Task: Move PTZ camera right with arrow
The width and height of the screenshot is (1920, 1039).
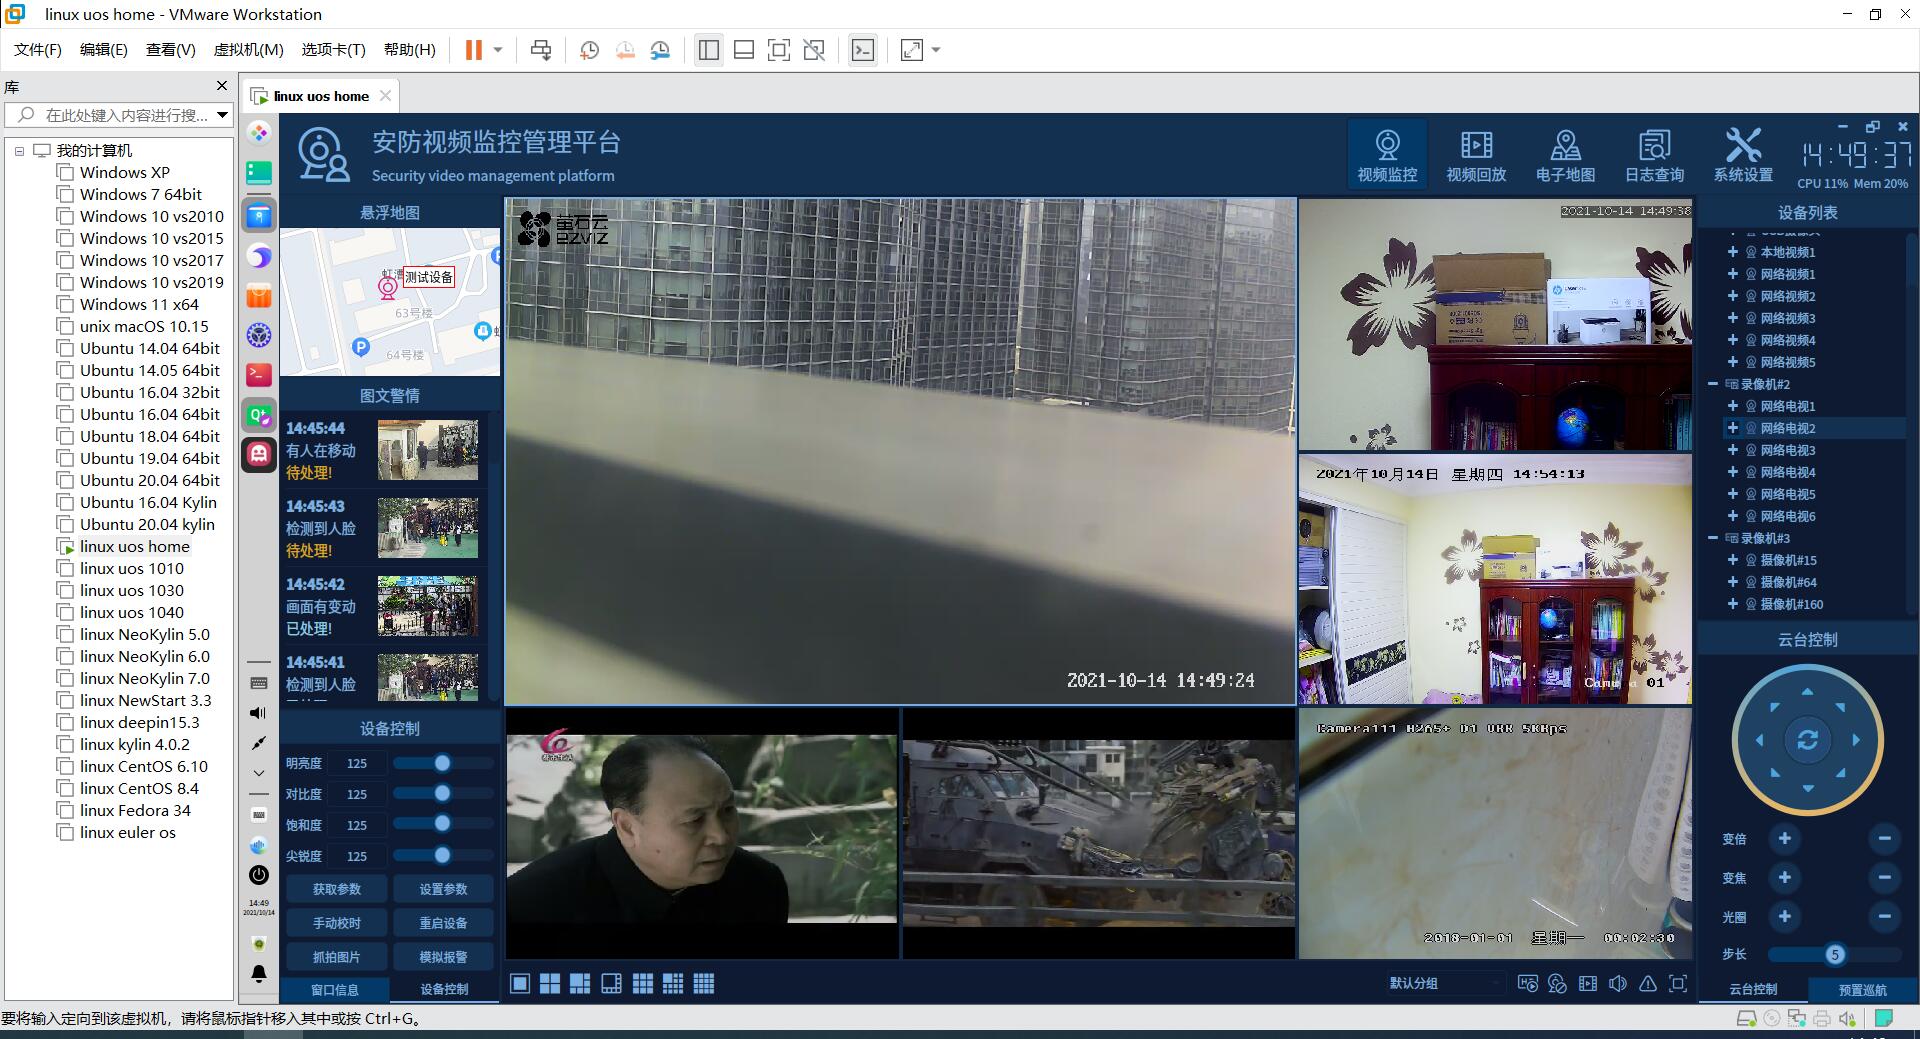Action: click(x=1856, y=740)
